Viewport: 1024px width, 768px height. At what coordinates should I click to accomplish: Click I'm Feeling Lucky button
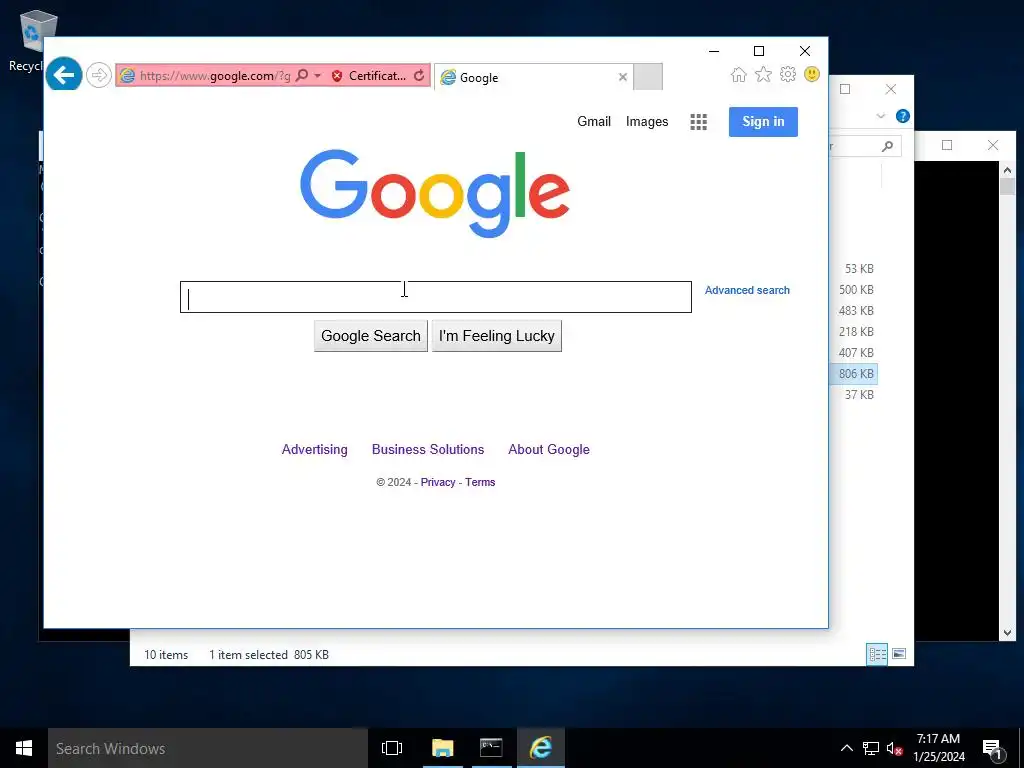(x=497, y=336)
